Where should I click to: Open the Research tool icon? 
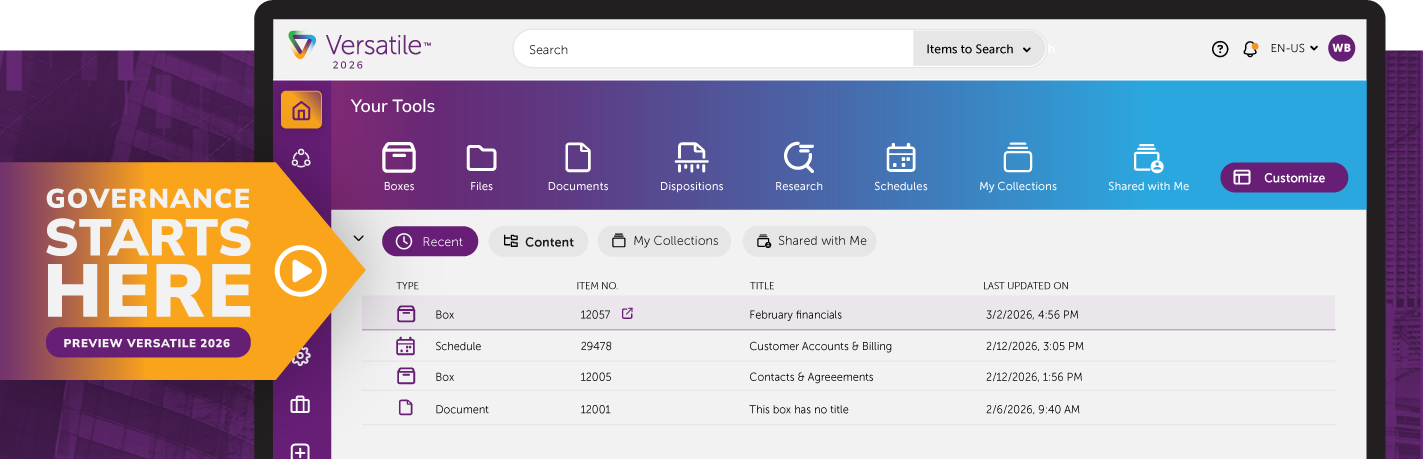point(798,158)
